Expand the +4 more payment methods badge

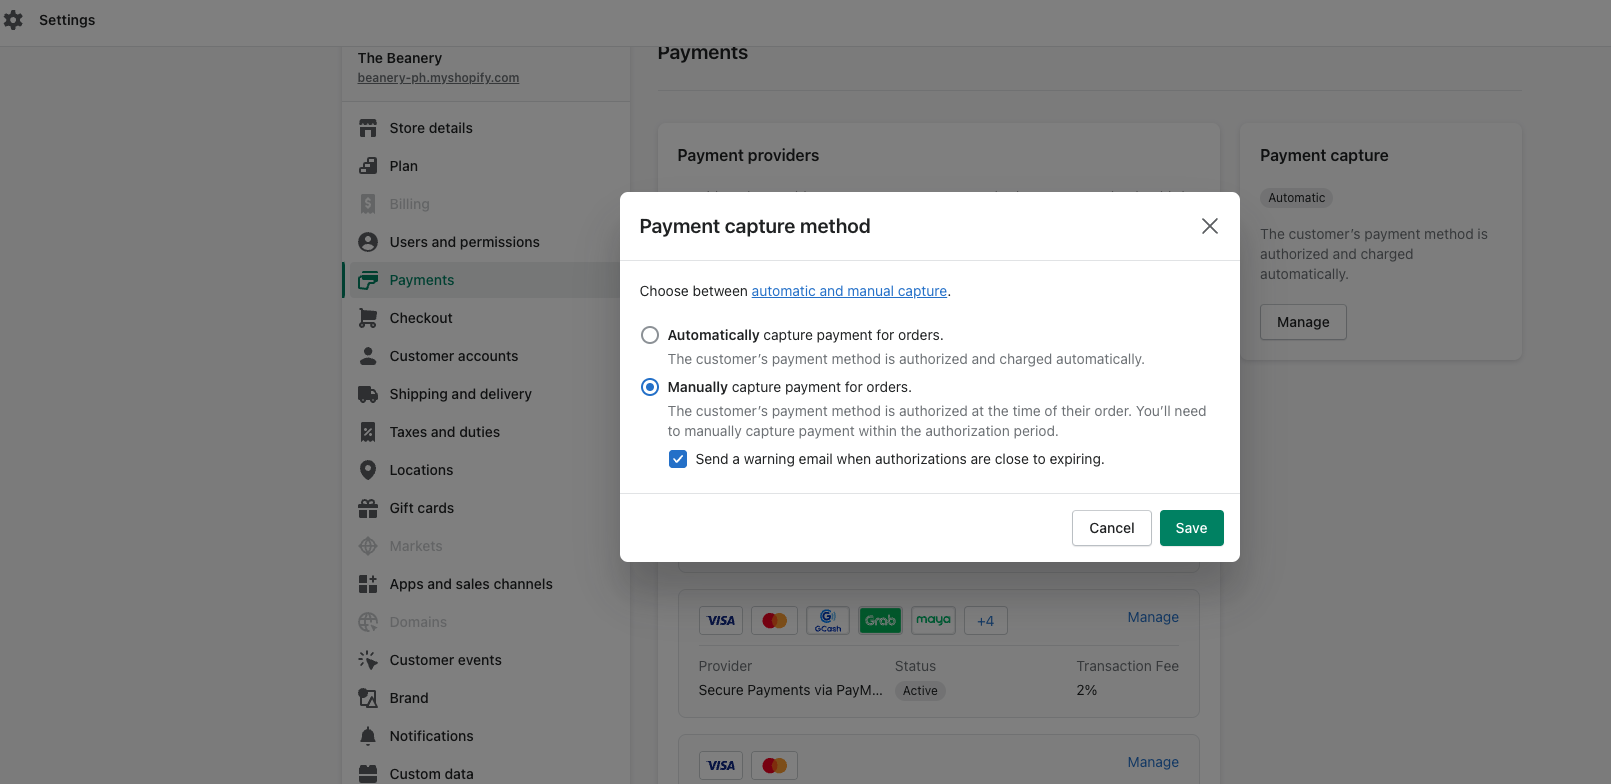click(986, 620)
